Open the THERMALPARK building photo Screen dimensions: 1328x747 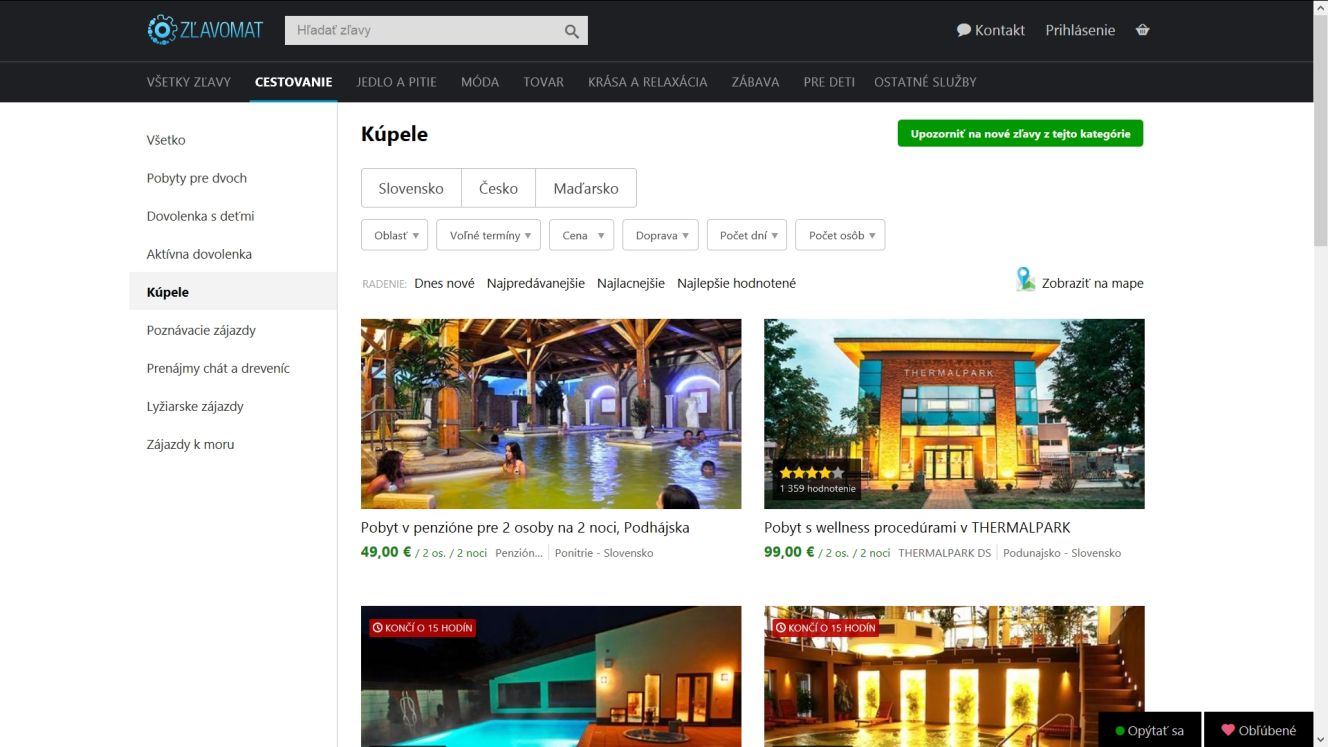tap(954, 414)
